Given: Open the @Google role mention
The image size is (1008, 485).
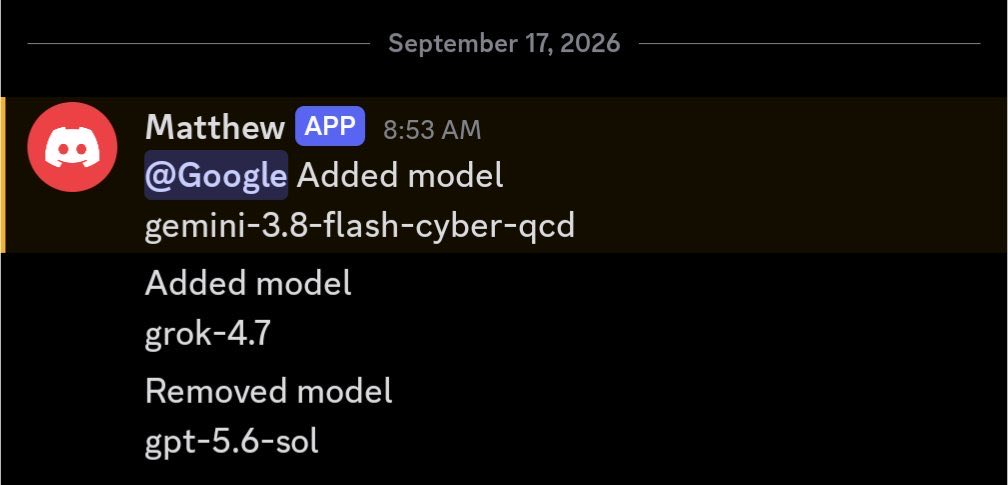Looking at the screenshot, I should point(215,175).
